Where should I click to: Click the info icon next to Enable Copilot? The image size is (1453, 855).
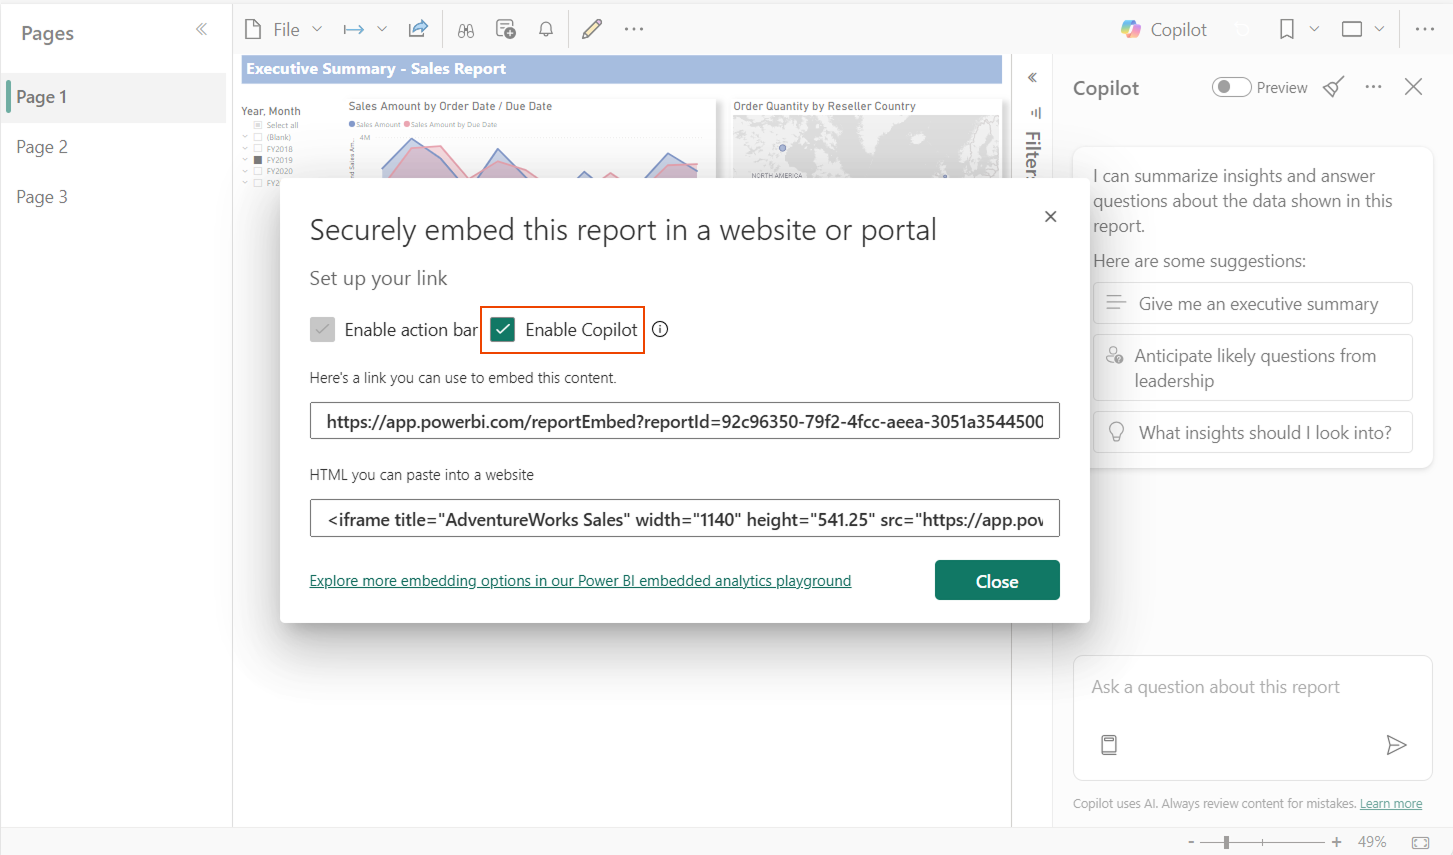pos(660,329)
